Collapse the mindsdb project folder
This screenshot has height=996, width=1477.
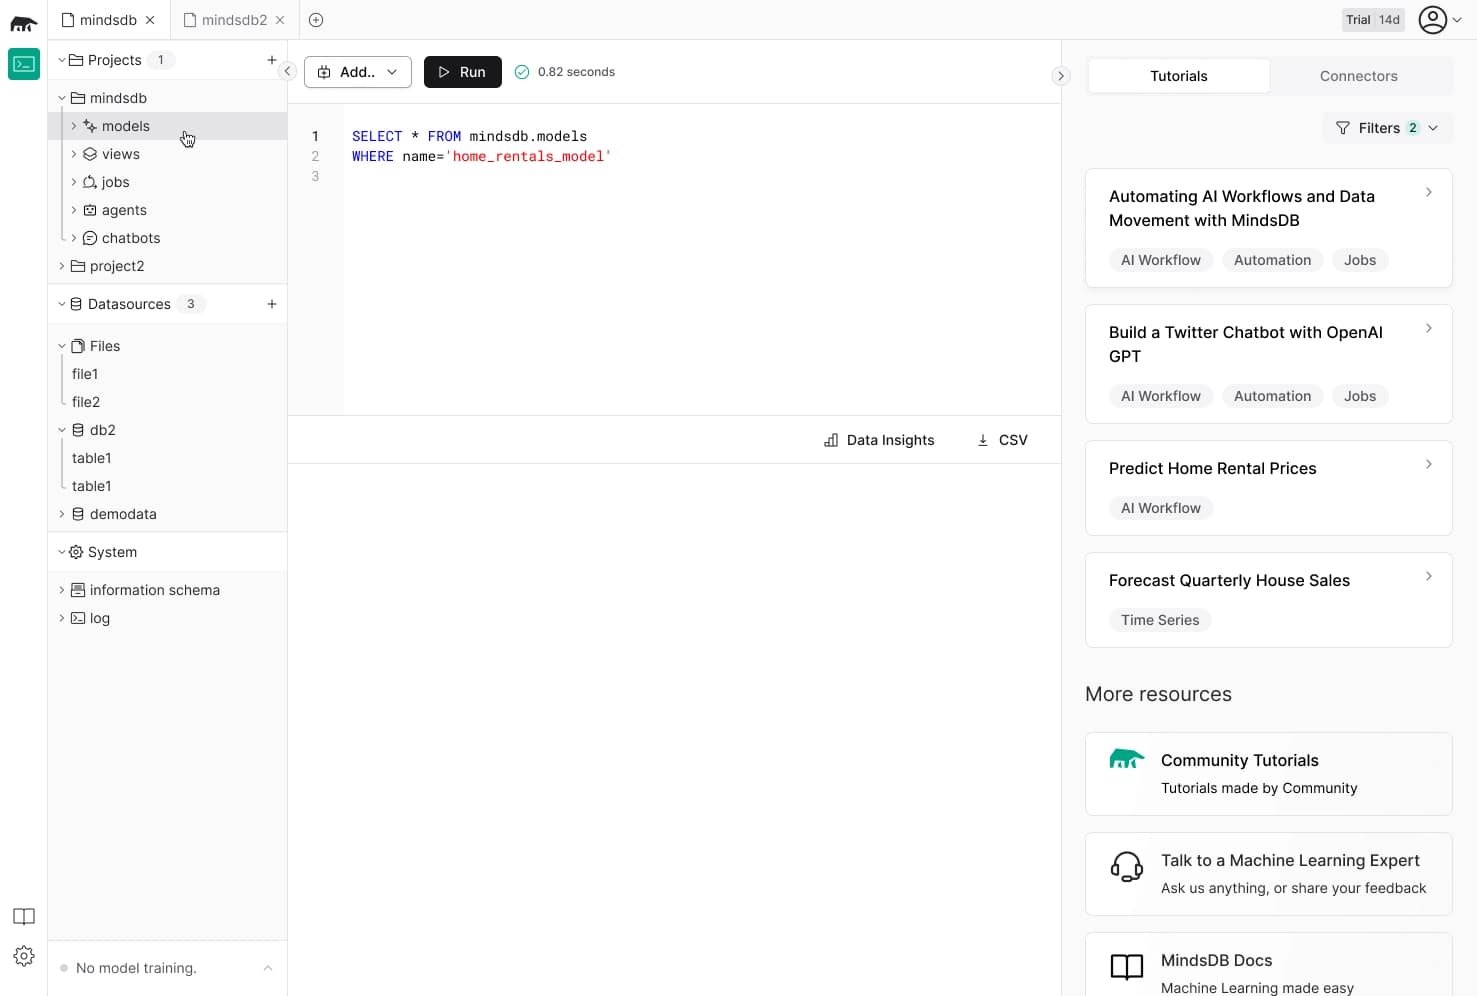(61, 98)
